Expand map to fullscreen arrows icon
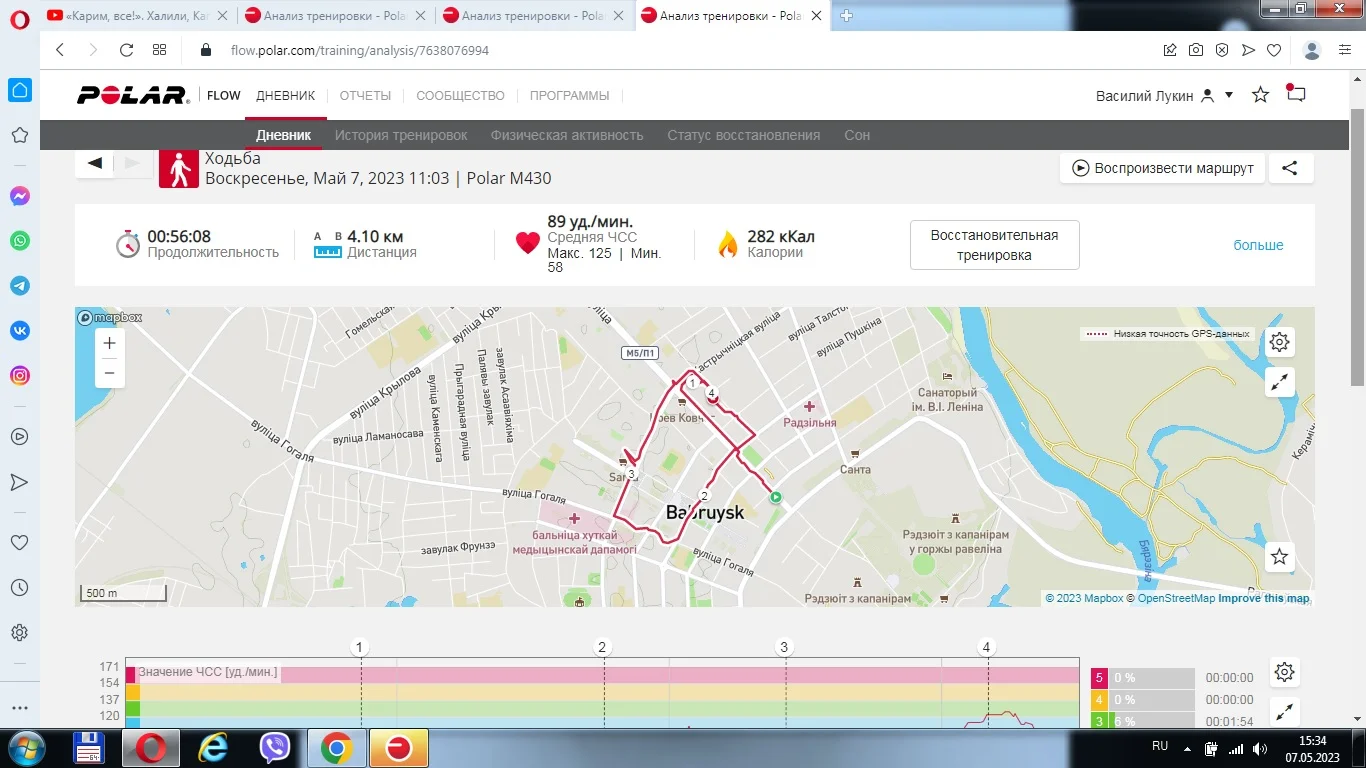The width and height of the screenshot is (1366, 768). coord(1280,382)
